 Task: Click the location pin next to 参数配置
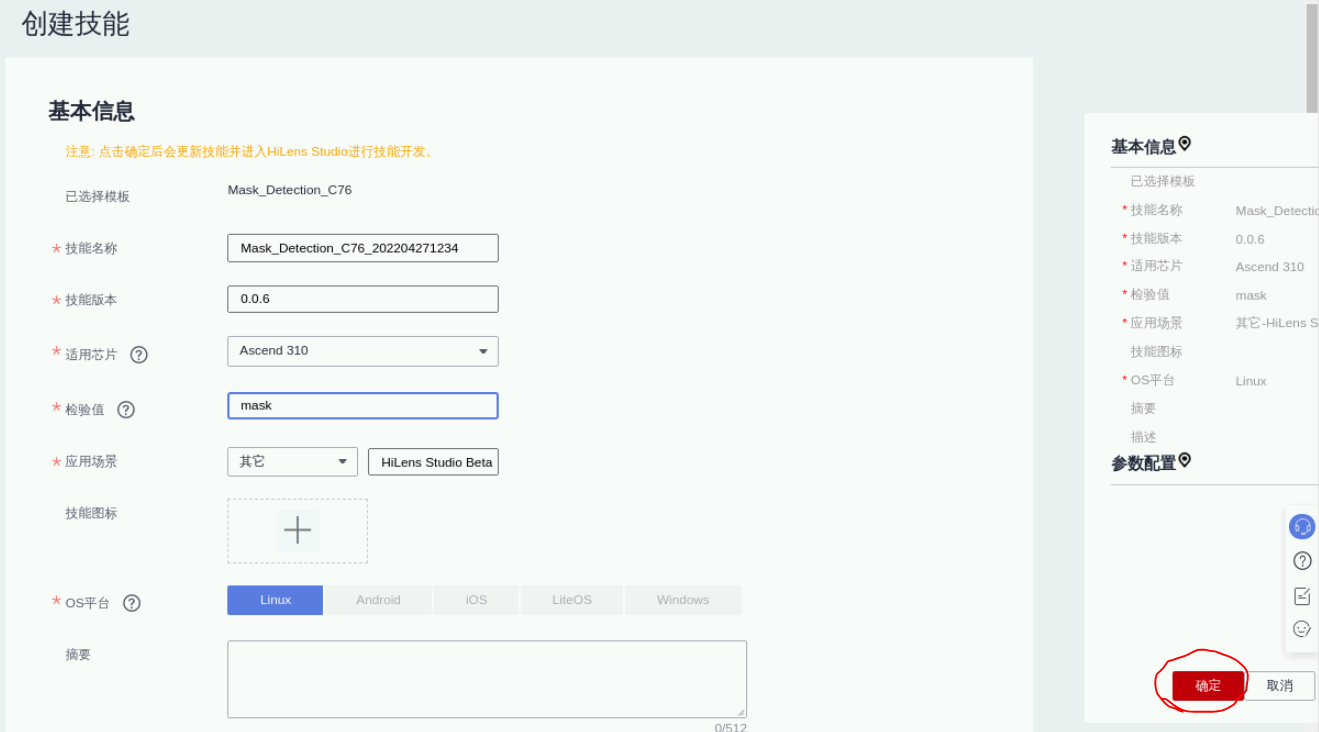point(1185,460)
